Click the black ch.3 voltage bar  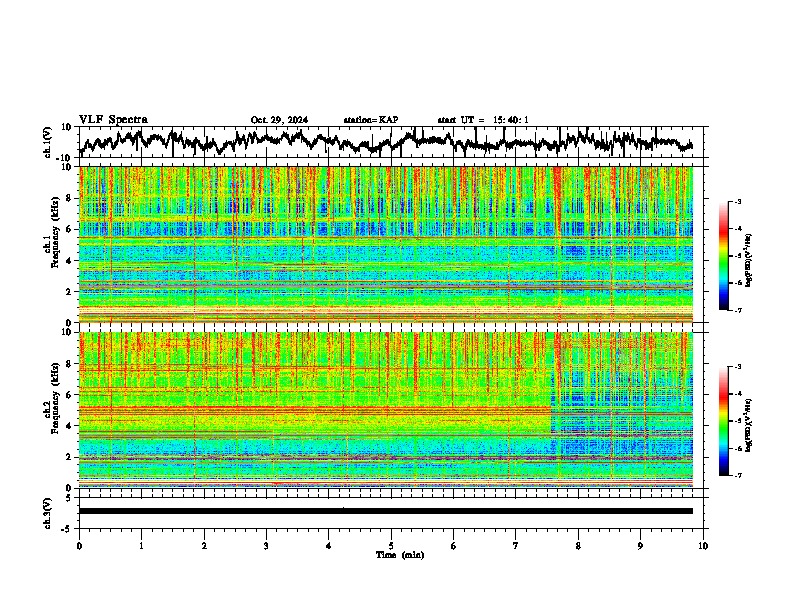click(x=386, y=511)
